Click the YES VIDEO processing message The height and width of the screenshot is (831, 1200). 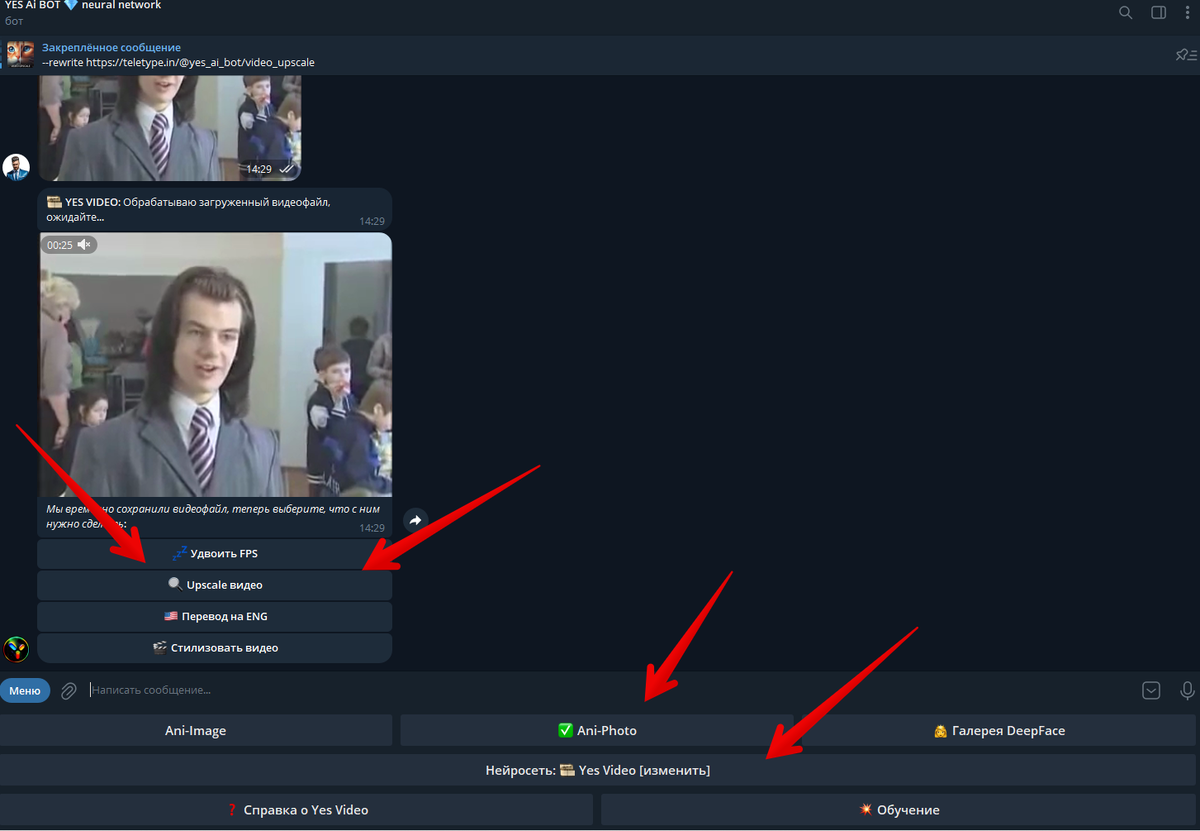[215, 209]
